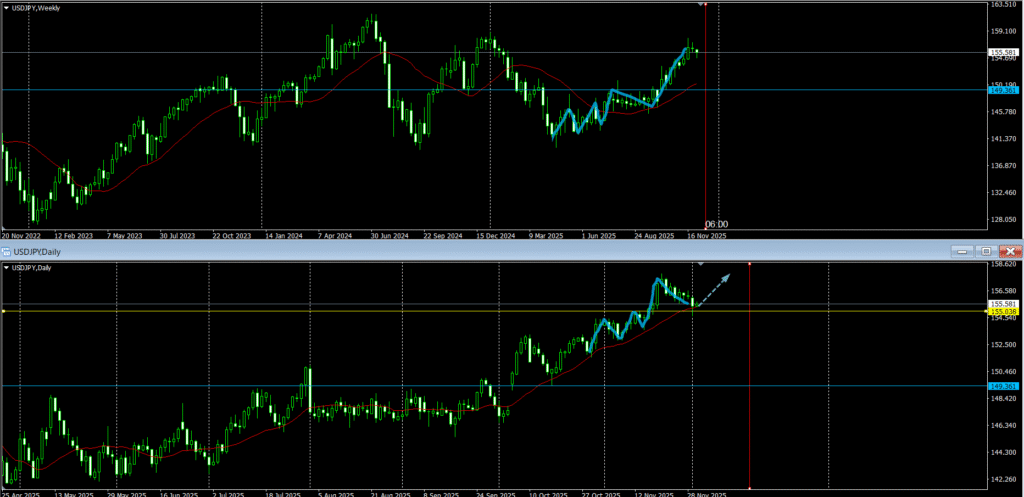The image size is (1024, 497).
Task: Click the yellow 155.038 price label
Action: (x=1003, y=312)
